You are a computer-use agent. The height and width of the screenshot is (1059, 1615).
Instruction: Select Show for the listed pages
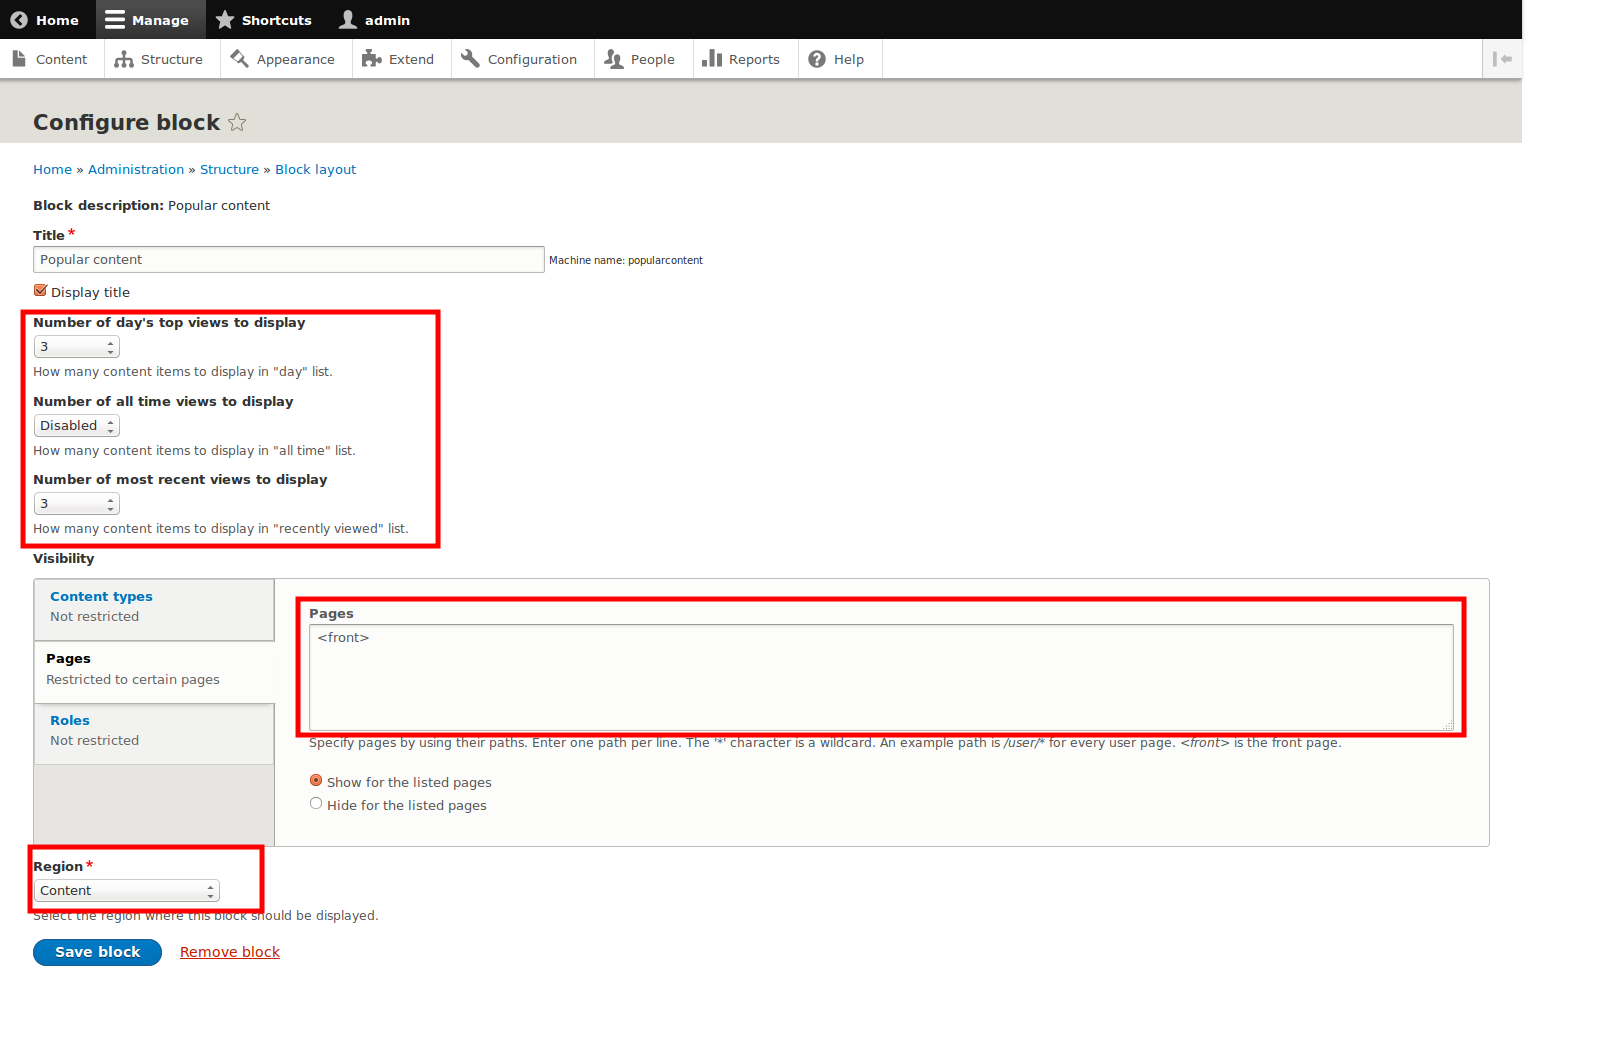point(316,780)
